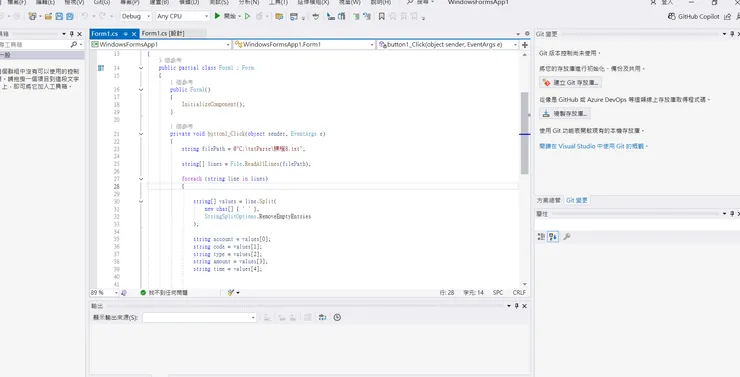This screenshot has width=740, height=377.
Task: Click the SPC indentation indicator
Action: 498,293
